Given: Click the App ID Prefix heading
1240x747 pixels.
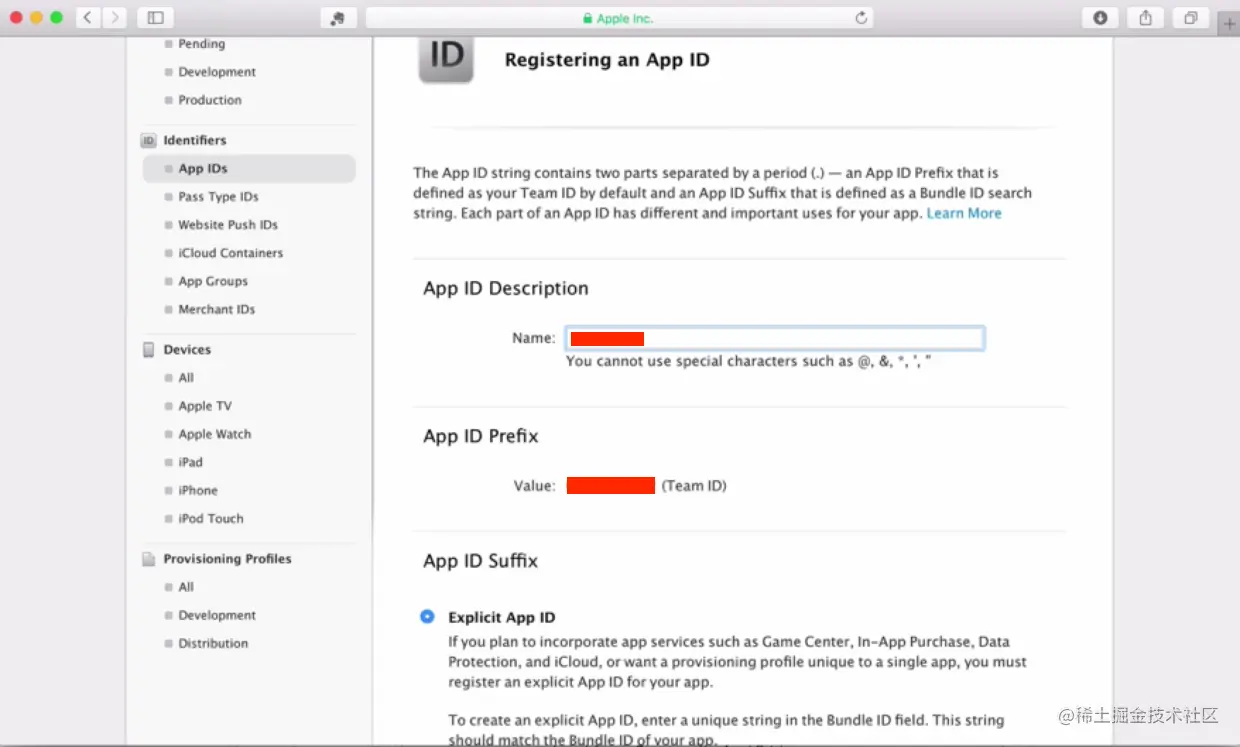Looking at the screenshot, I should pos(481,436).
